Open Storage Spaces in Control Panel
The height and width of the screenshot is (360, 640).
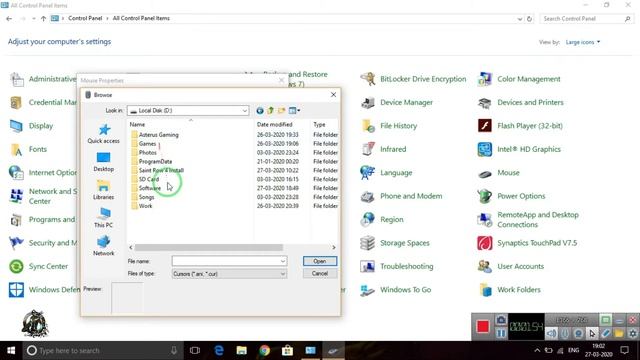pyautogui.click(x=395, y=243)
